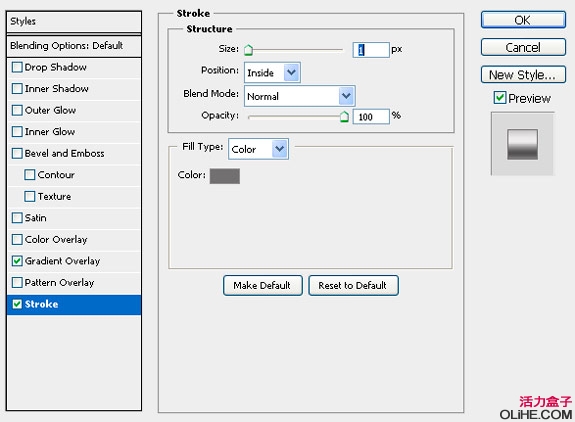The width and height of the screenshot is (575, 422).
Task: Open the Styles panel header
Action: click(x=74, y=21)
